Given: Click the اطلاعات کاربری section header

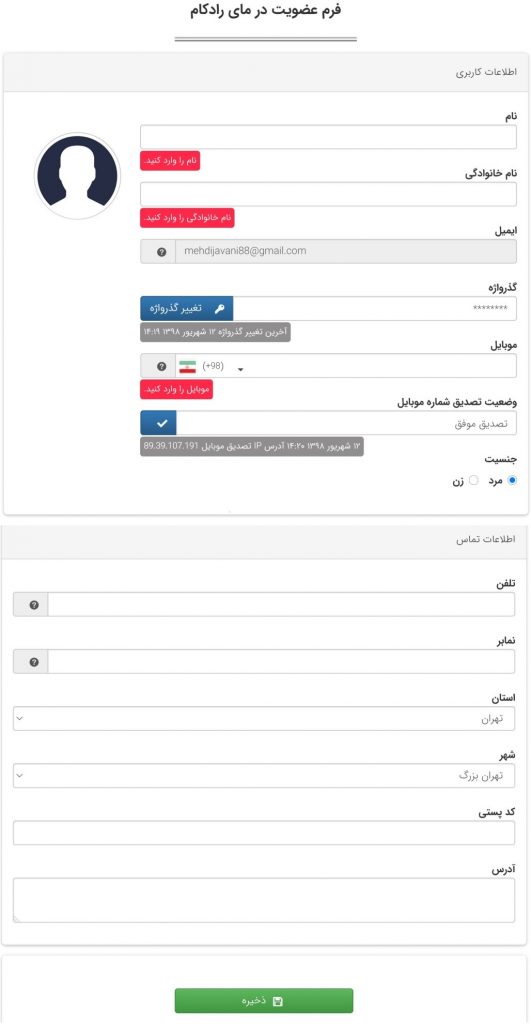Looking at the screenshot, I should [266, 72].
